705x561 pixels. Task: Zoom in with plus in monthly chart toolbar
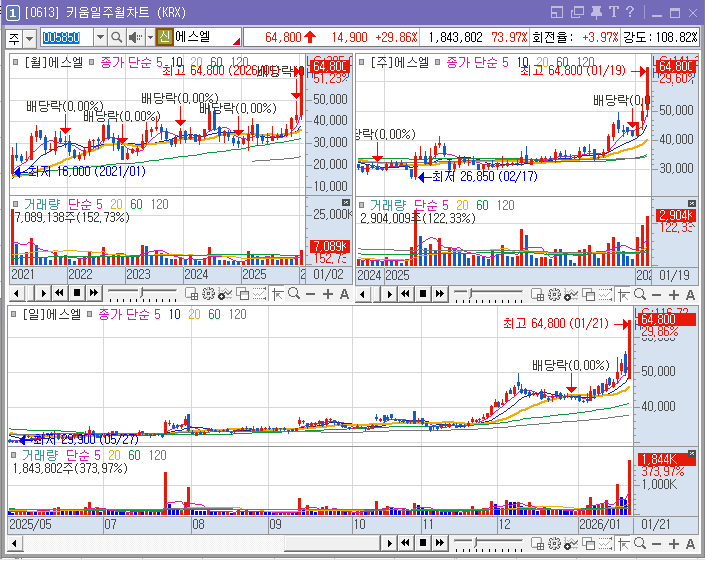point(328,294)
